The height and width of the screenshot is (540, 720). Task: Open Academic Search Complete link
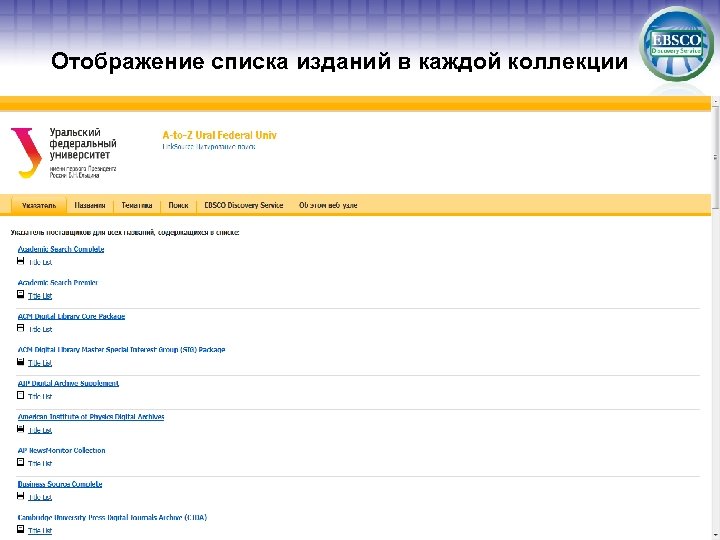tap(61, 249)
